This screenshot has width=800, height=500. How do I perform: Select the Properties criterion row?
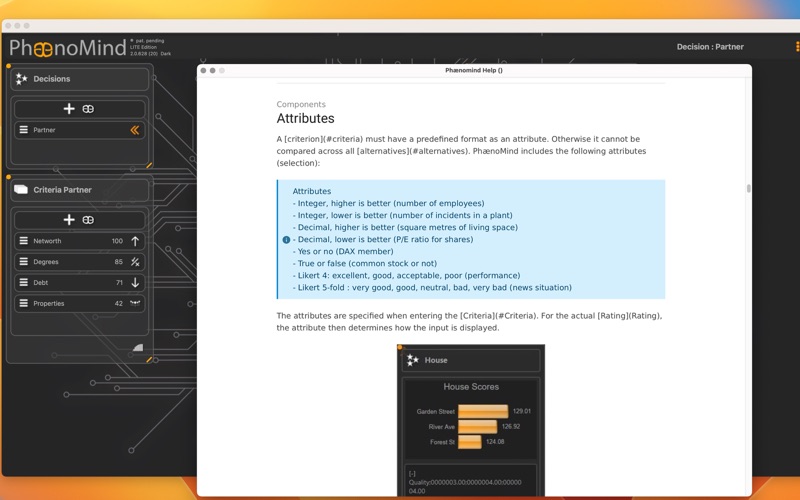coord(80,303)
